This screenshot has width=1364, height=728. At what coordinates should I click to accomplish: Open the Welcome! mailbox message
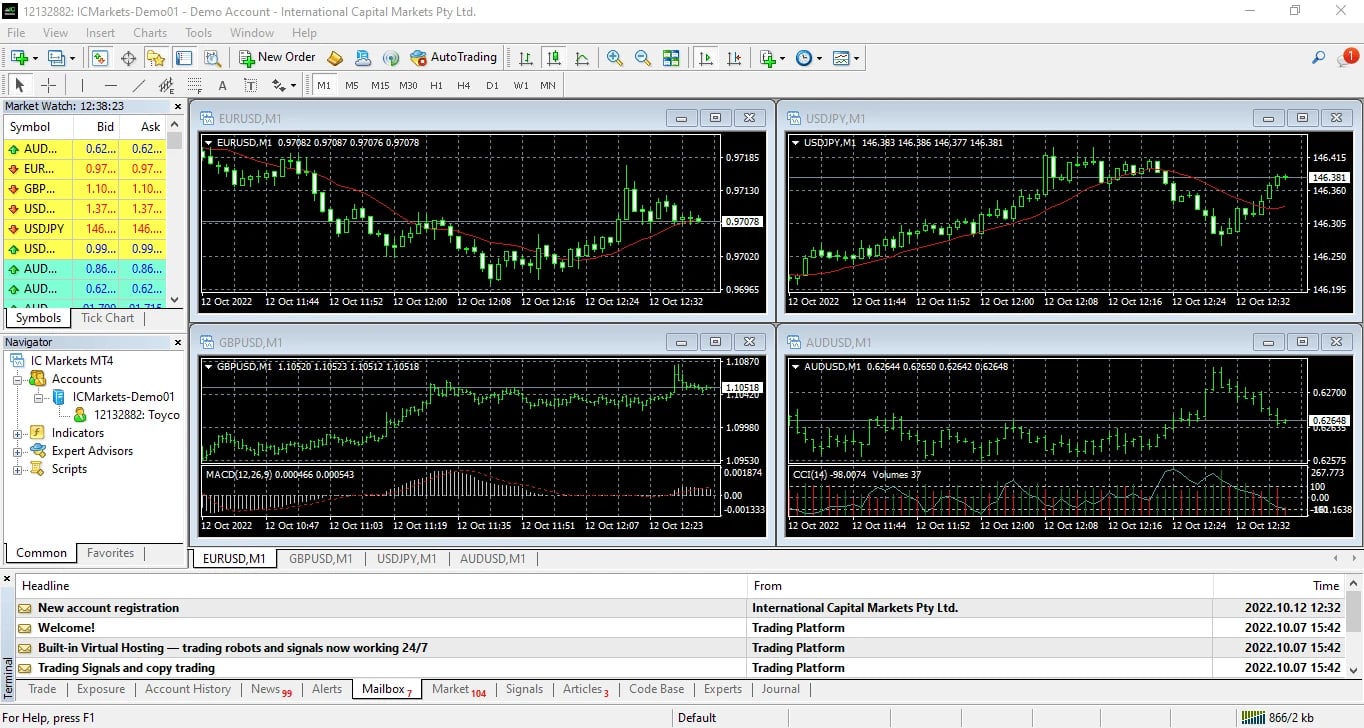point(66,628)
